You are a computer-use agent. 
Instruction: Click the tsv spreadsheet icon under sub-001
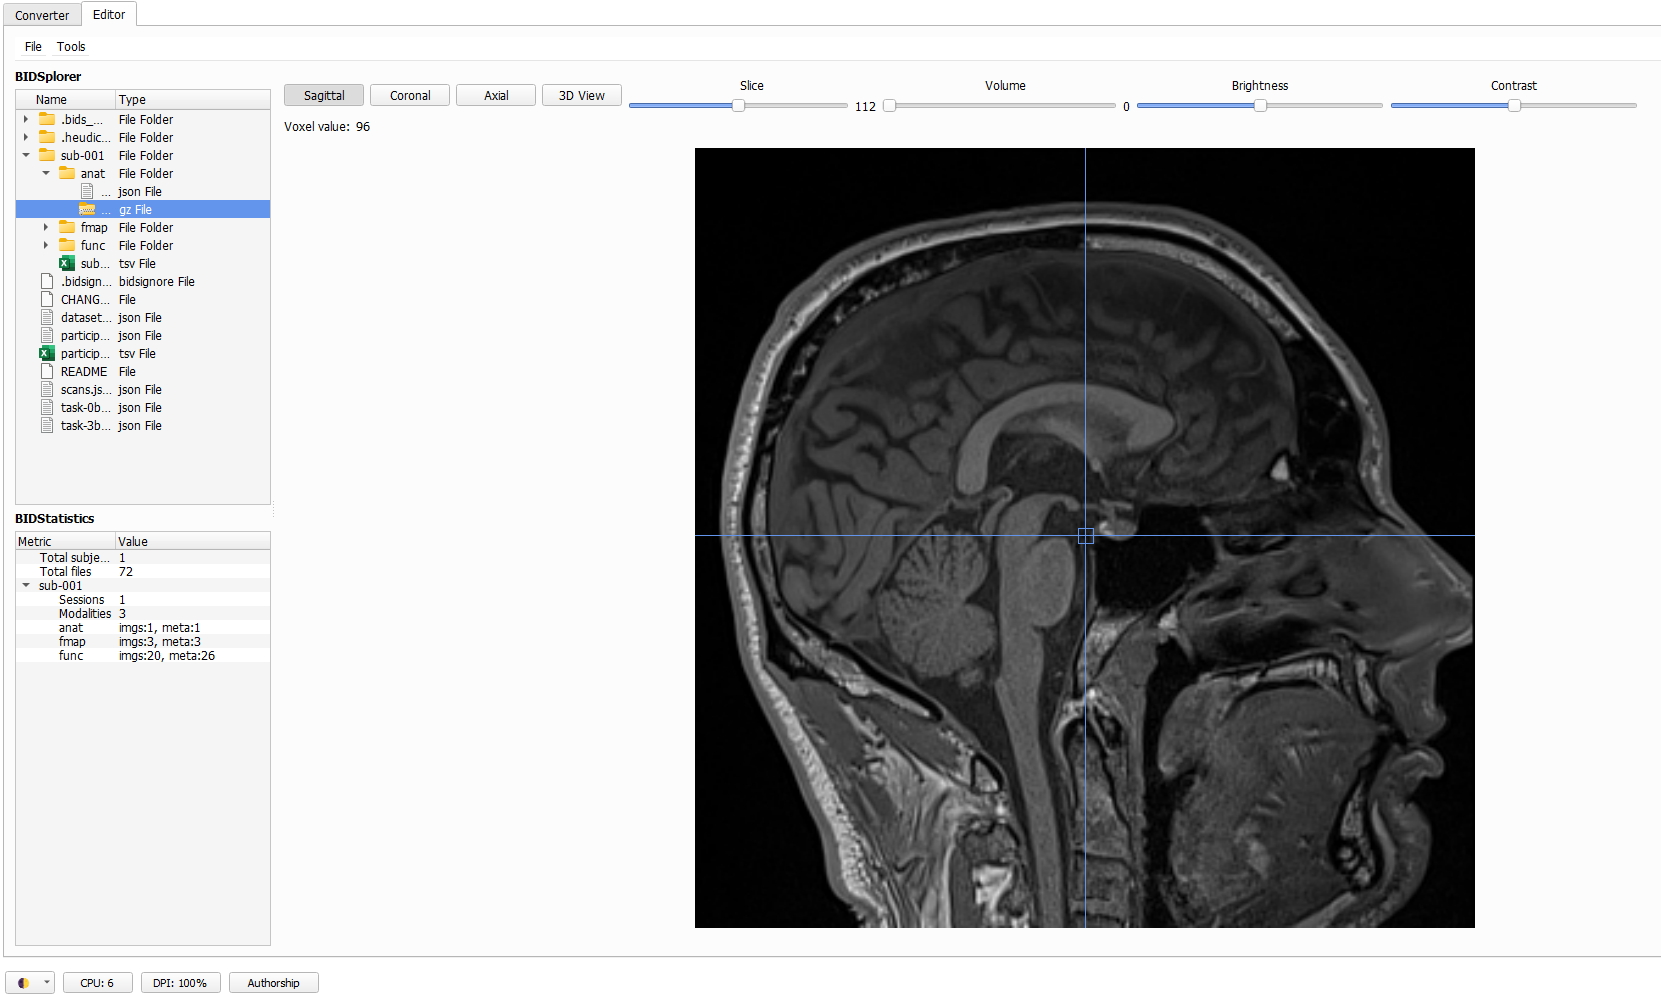coord(67,264)
